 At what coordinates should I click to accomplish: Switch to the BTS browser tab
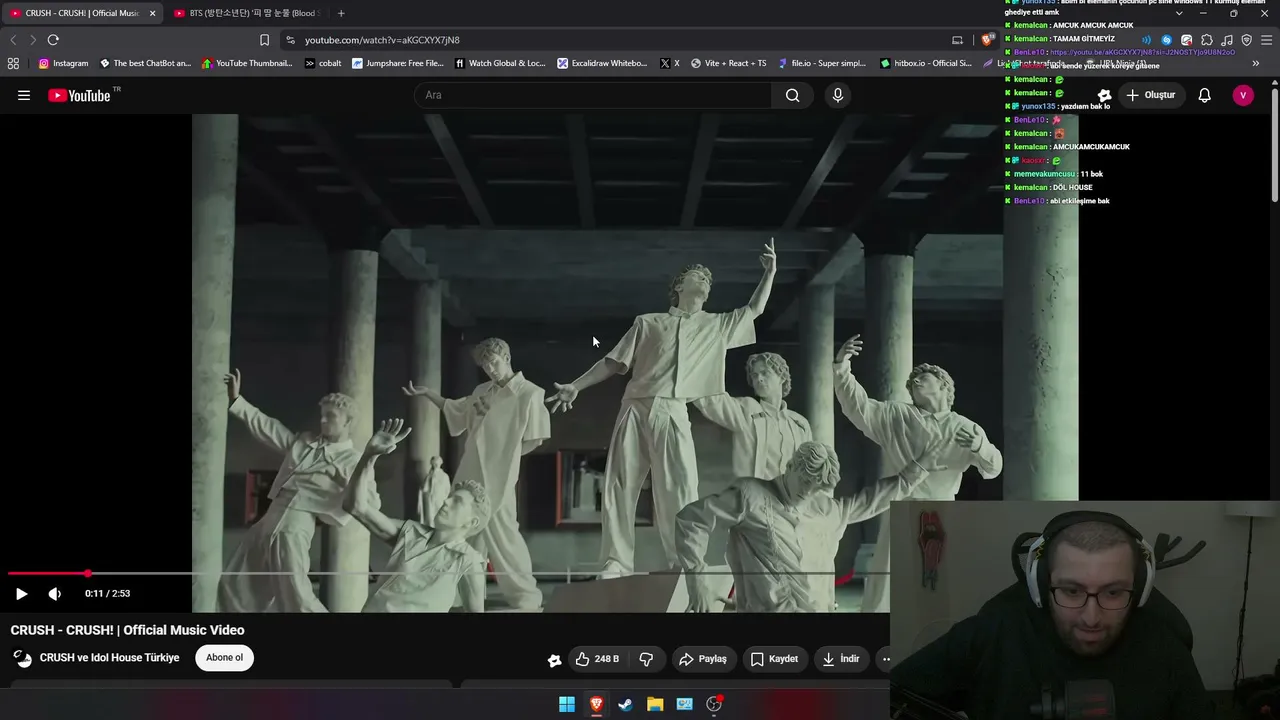[x=246, y=13]
